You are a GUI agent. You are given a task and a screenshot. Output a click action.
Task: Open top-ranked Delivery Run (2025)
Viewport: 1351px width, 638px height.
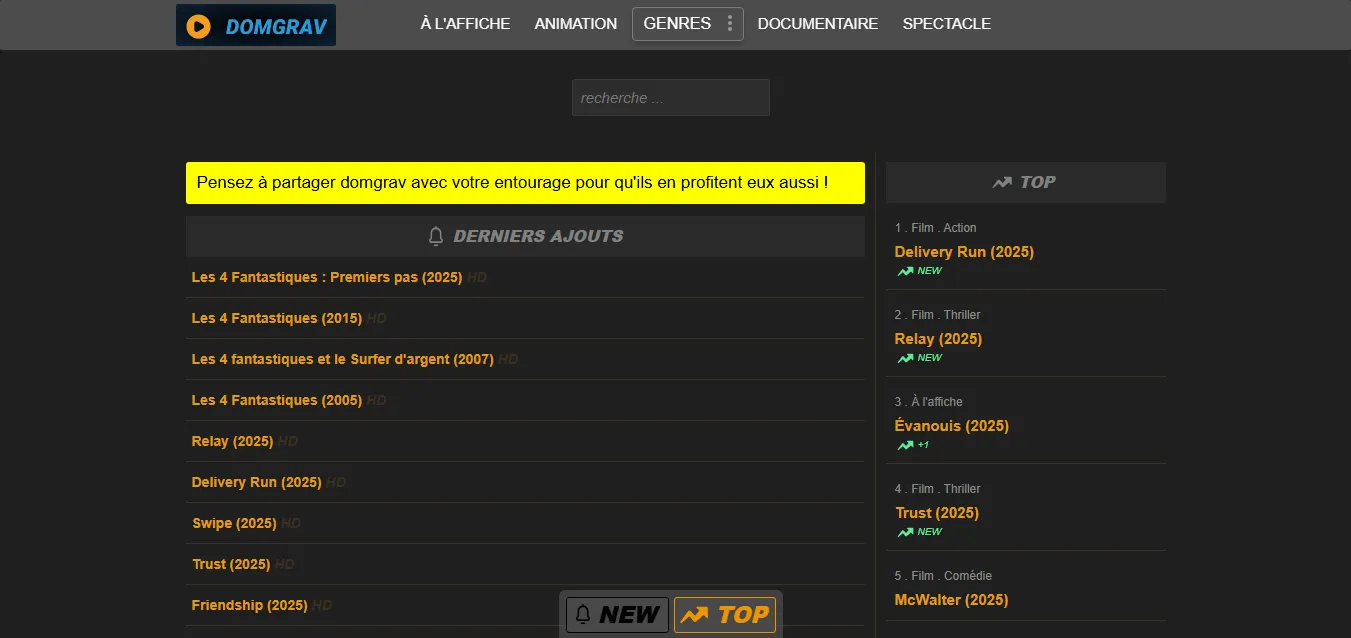pyautogui.click(x=963, y=252)
